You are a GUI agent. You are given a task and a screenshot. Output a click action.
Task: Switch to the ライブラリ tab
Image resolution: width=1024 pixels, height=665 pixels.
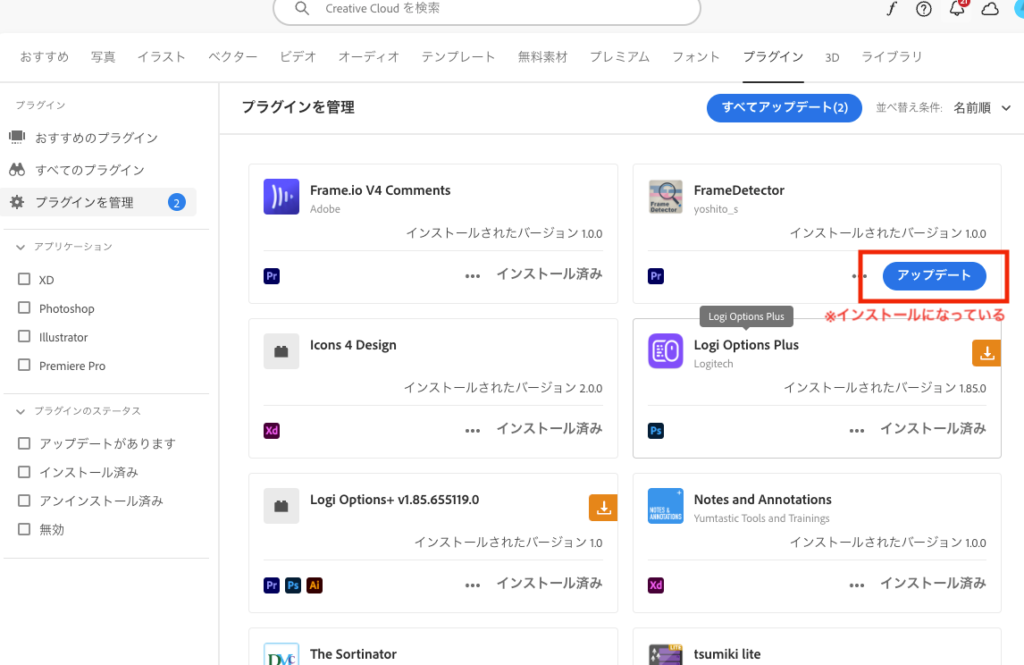[891, 57]
